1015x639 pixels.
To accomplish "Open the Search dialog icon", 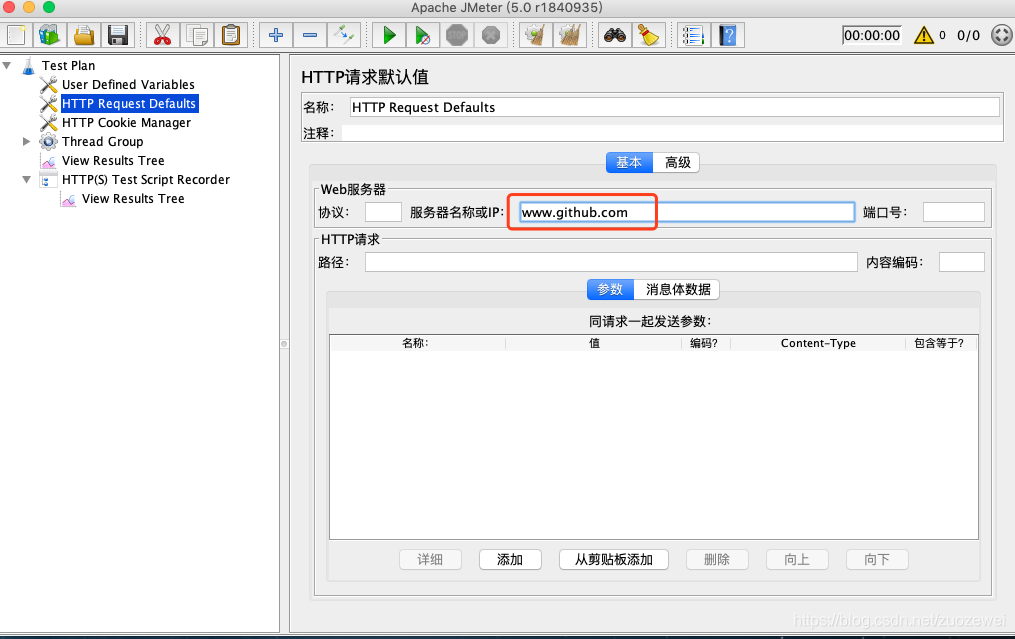I will [x=614, y=35].
